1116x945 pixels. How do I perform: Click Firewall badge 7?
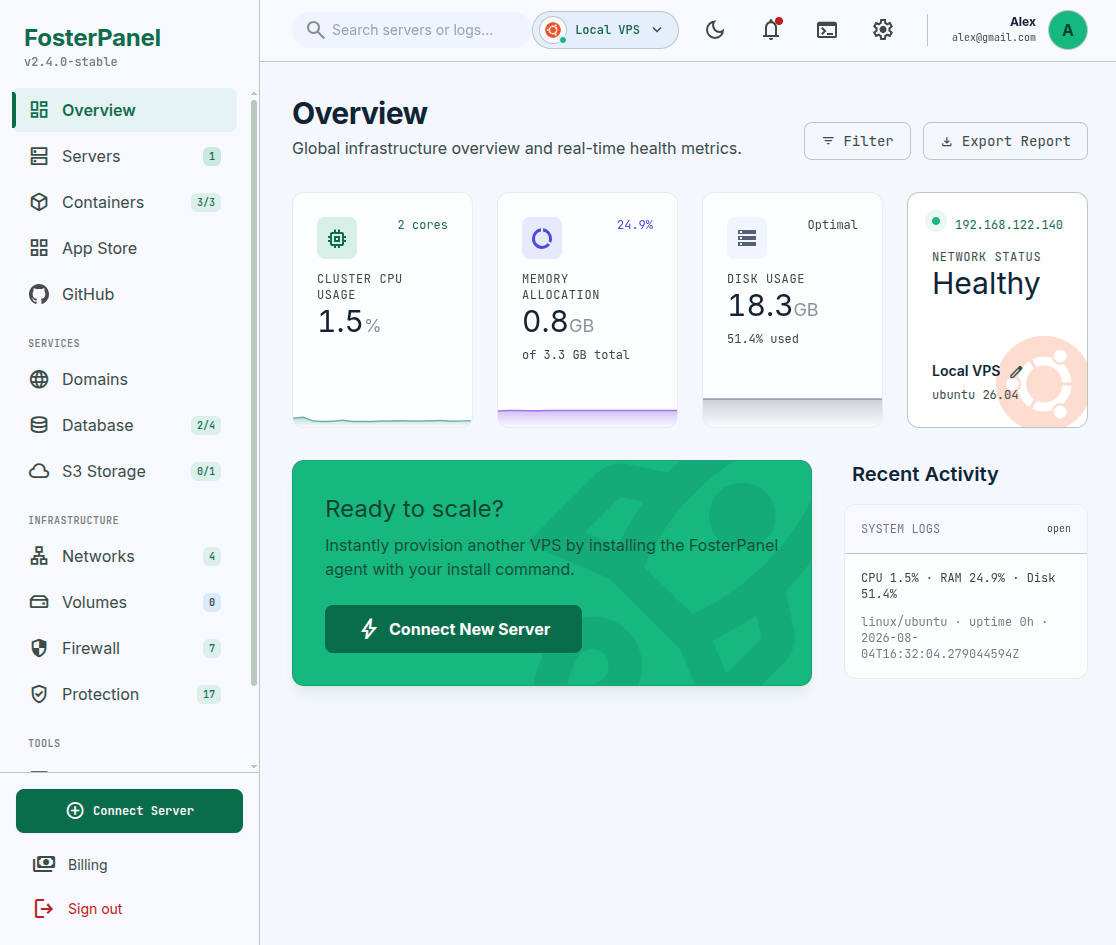[x=211, y=648]
